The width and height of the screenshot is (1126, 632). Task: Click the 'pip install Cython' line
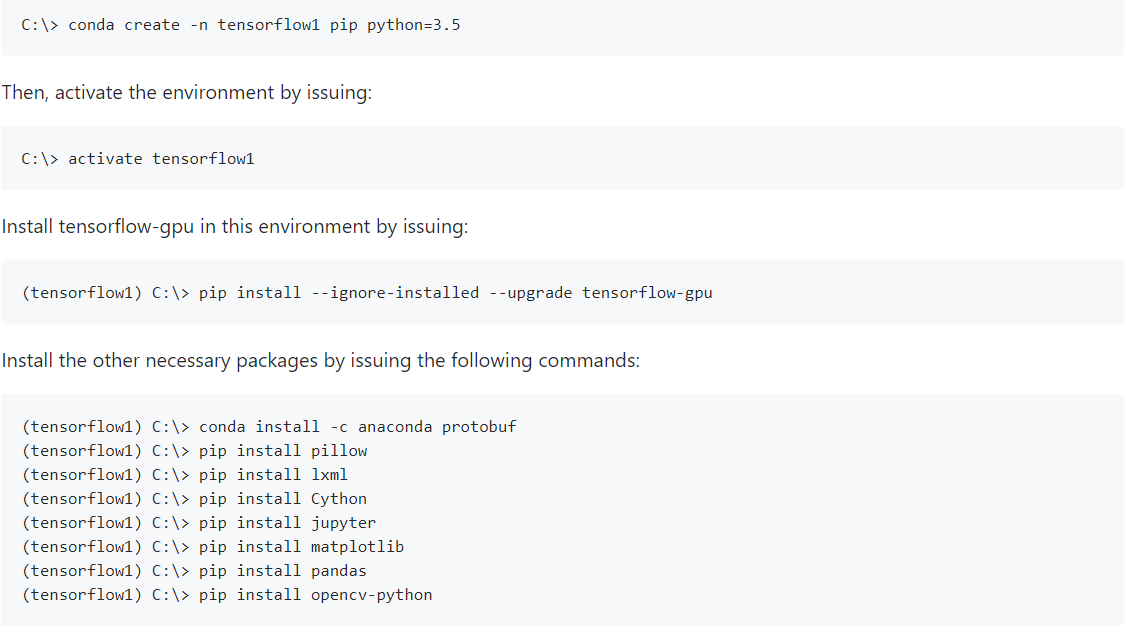pyautogui.click(x=195, y=499)
